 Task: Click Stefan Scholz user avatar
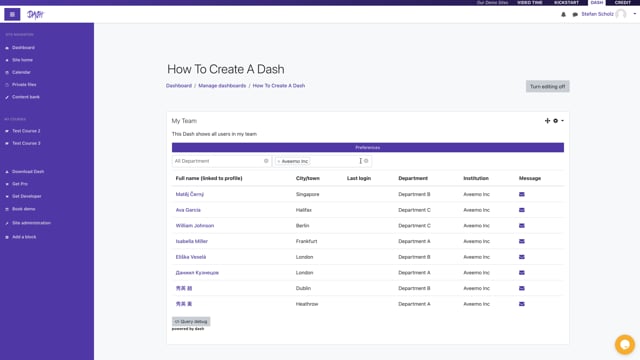(621, 14)
